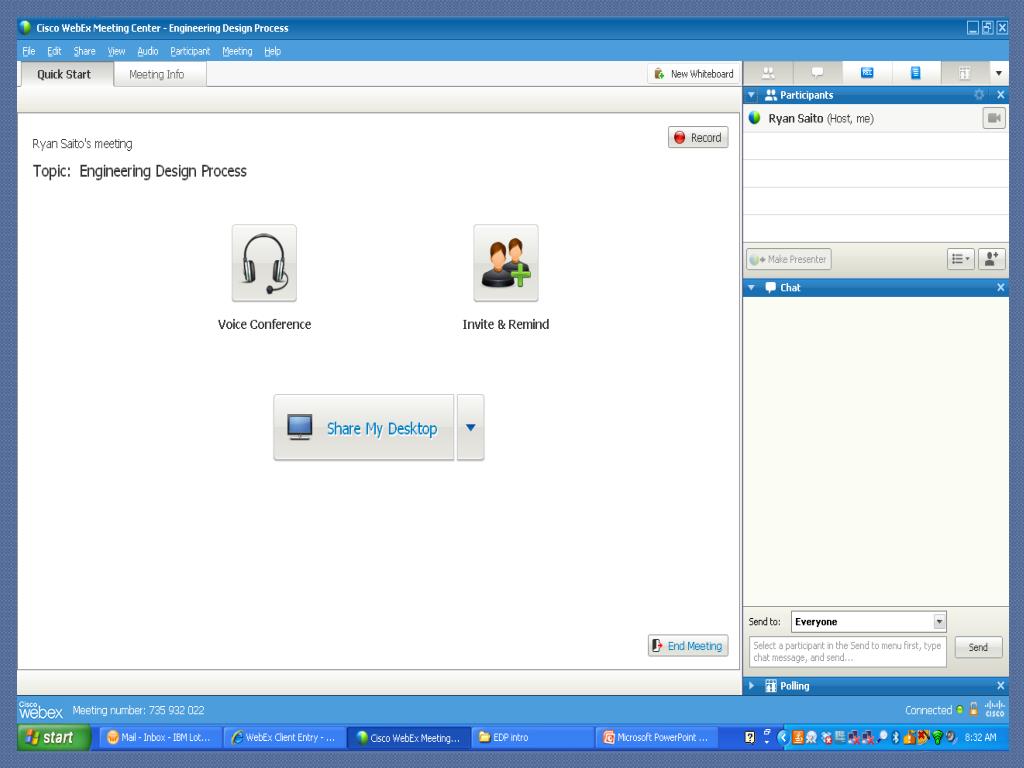The image size is (1024, 768).
Task: Click the chat Send button
Action: (x=978, y=647)
